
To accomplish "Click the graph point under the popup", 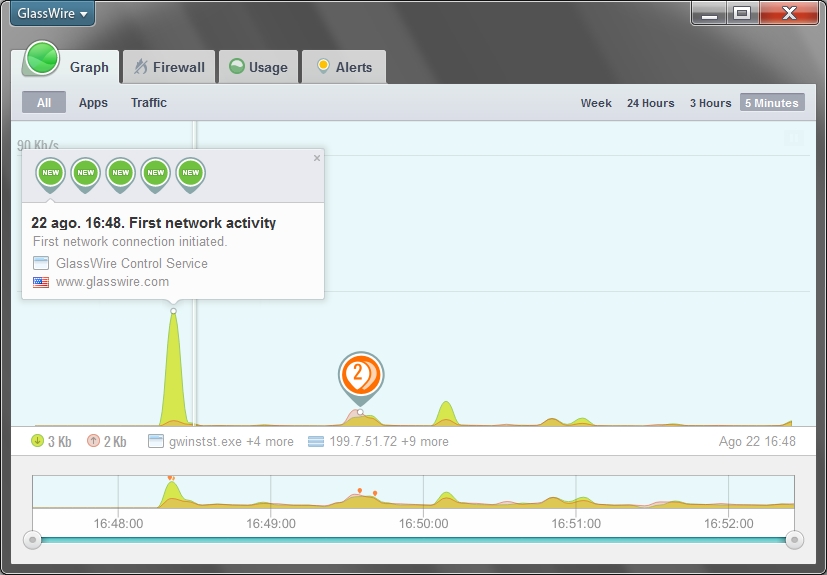I will pos(174,311).
